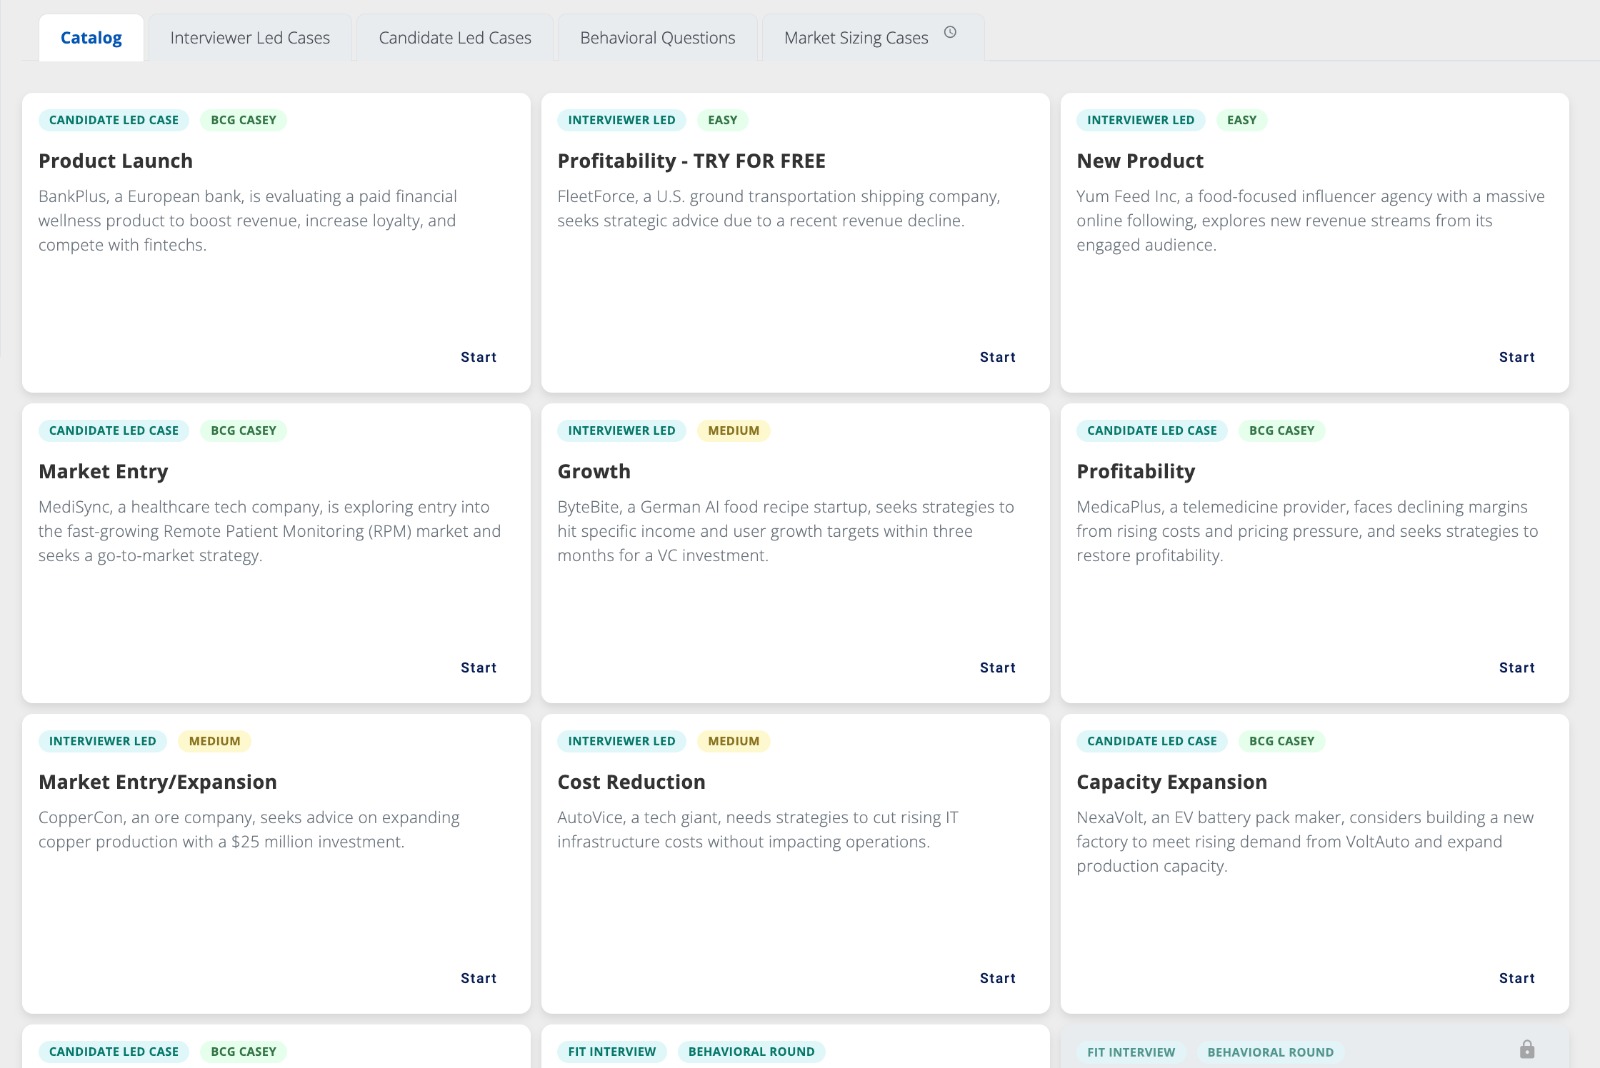Viewport: 1600px width, 1068px height.
Task: Open the Interviewer Led Cases tab
Action: (250, 38)
